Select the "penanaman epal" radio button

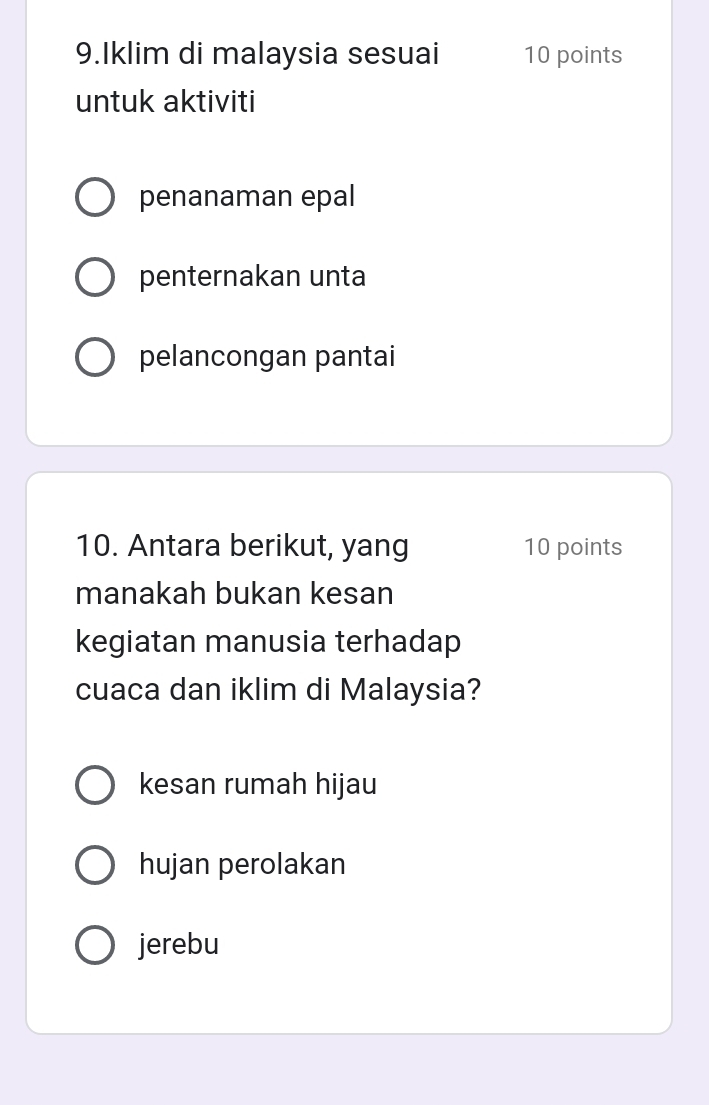95,198
